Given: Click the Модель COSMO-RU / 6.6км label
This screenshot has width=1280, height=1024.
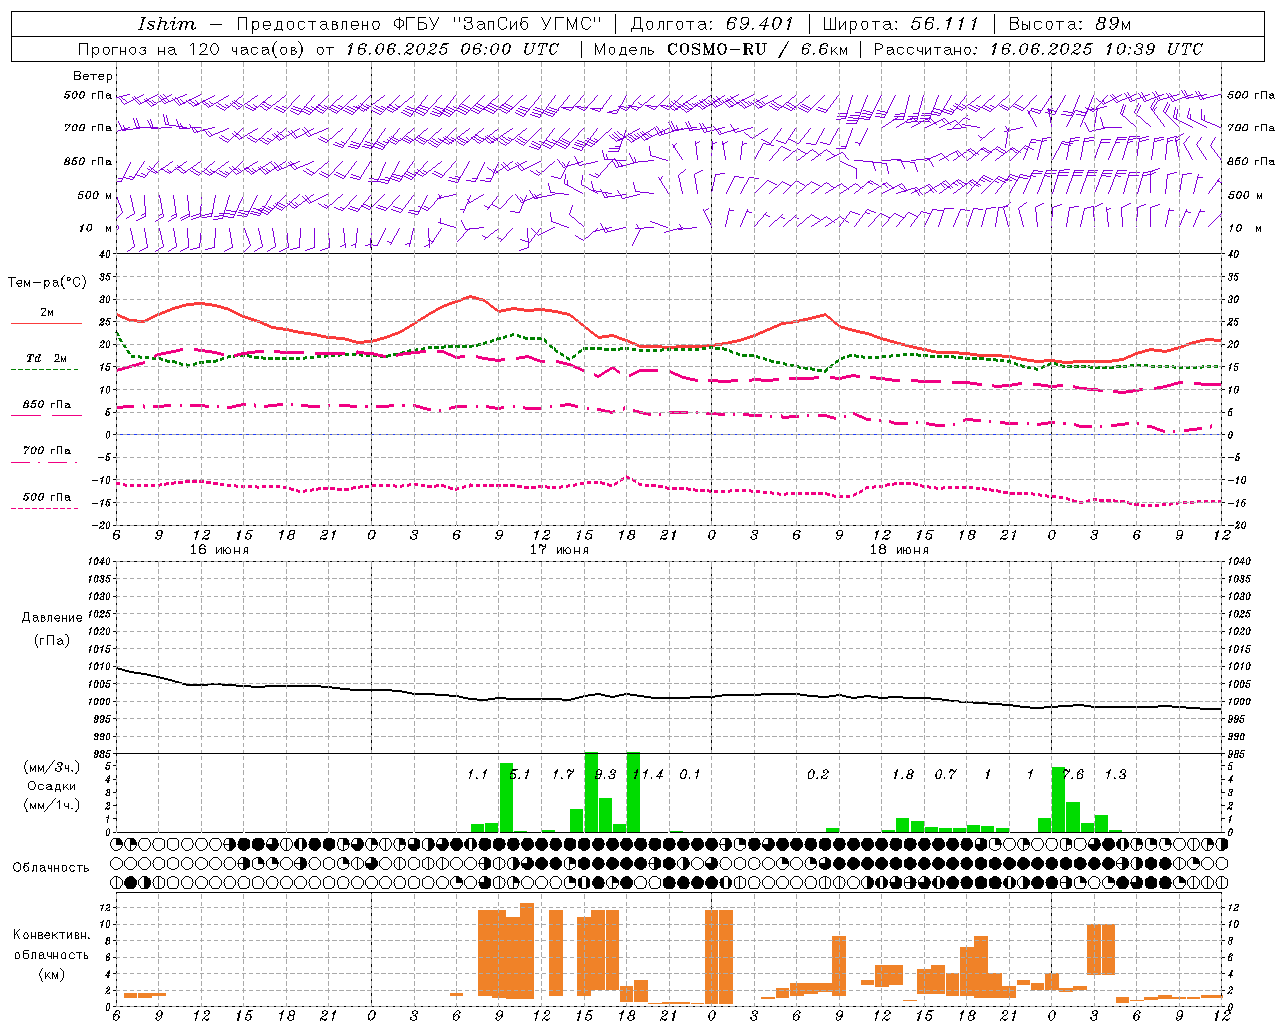Looking at the screenshot, I should [x=720, y=49].
